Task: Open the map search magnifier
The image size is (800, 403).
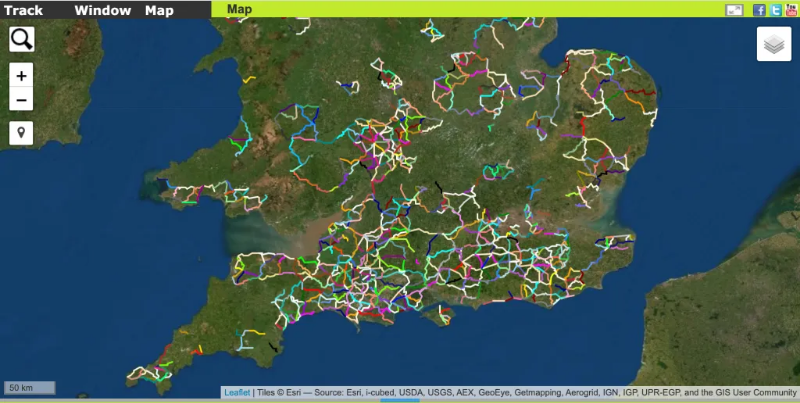Action: 22,39
